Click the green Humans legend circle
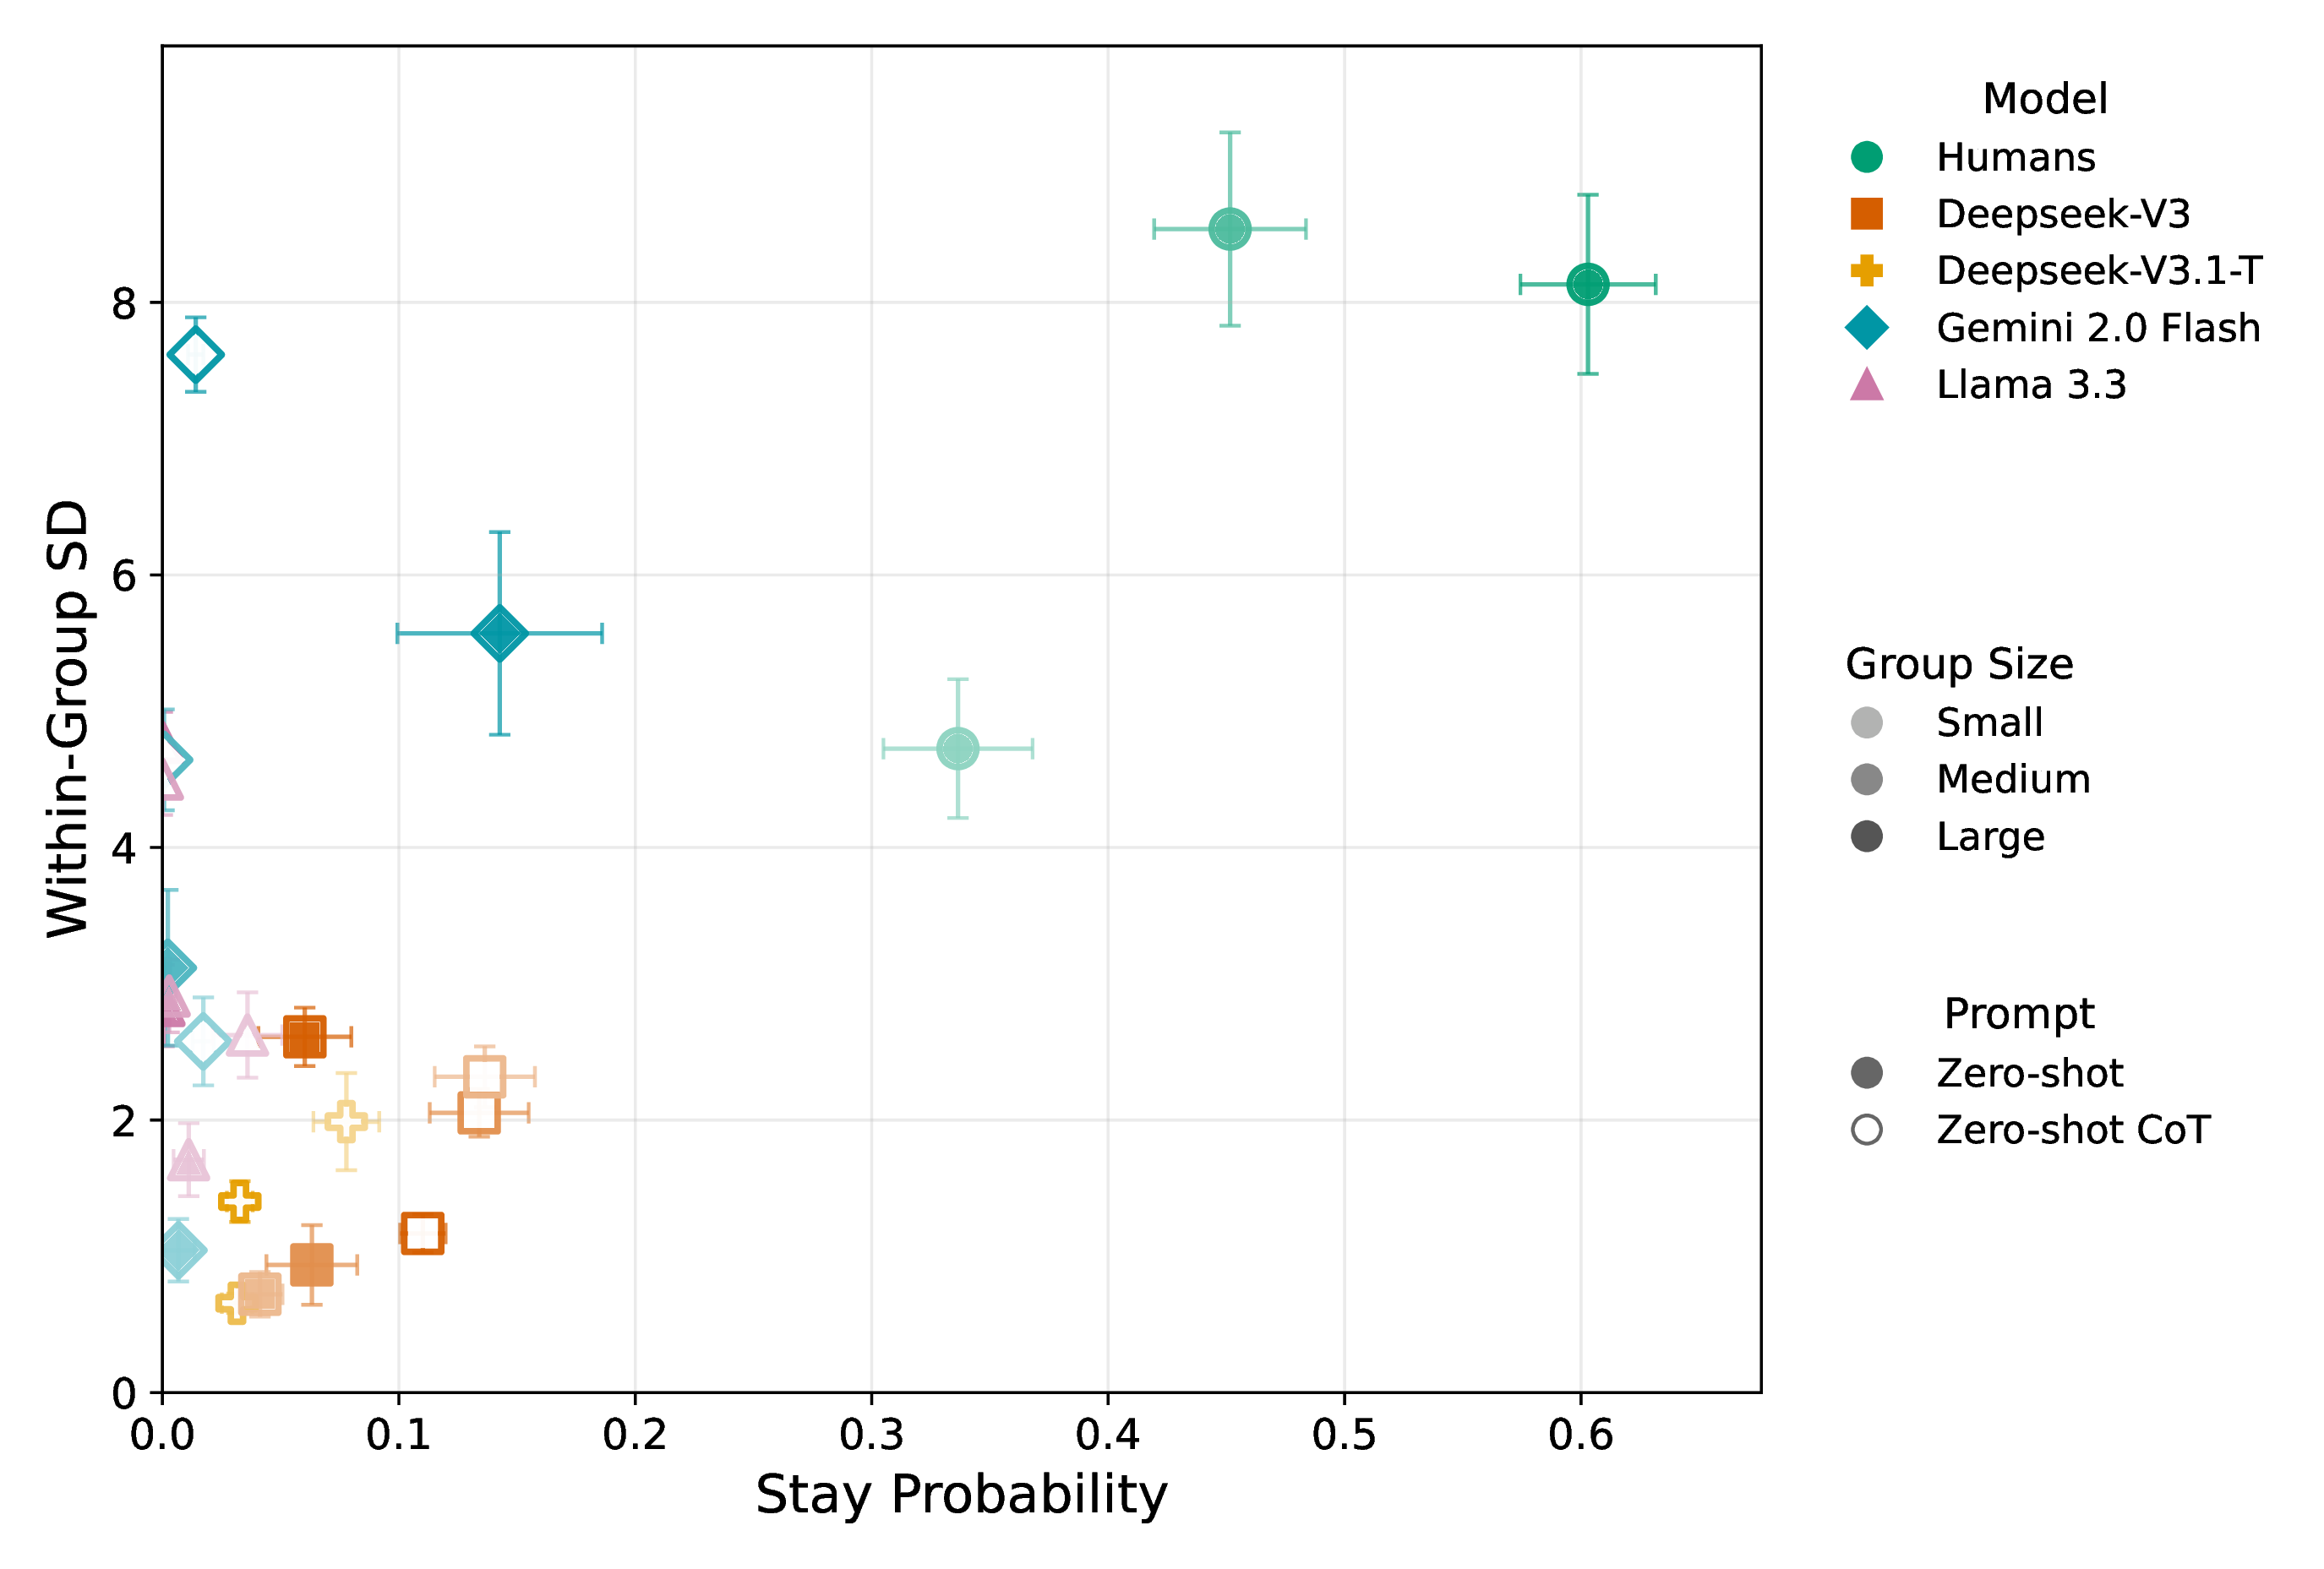2324x1569 pixels. (1866, 157)
